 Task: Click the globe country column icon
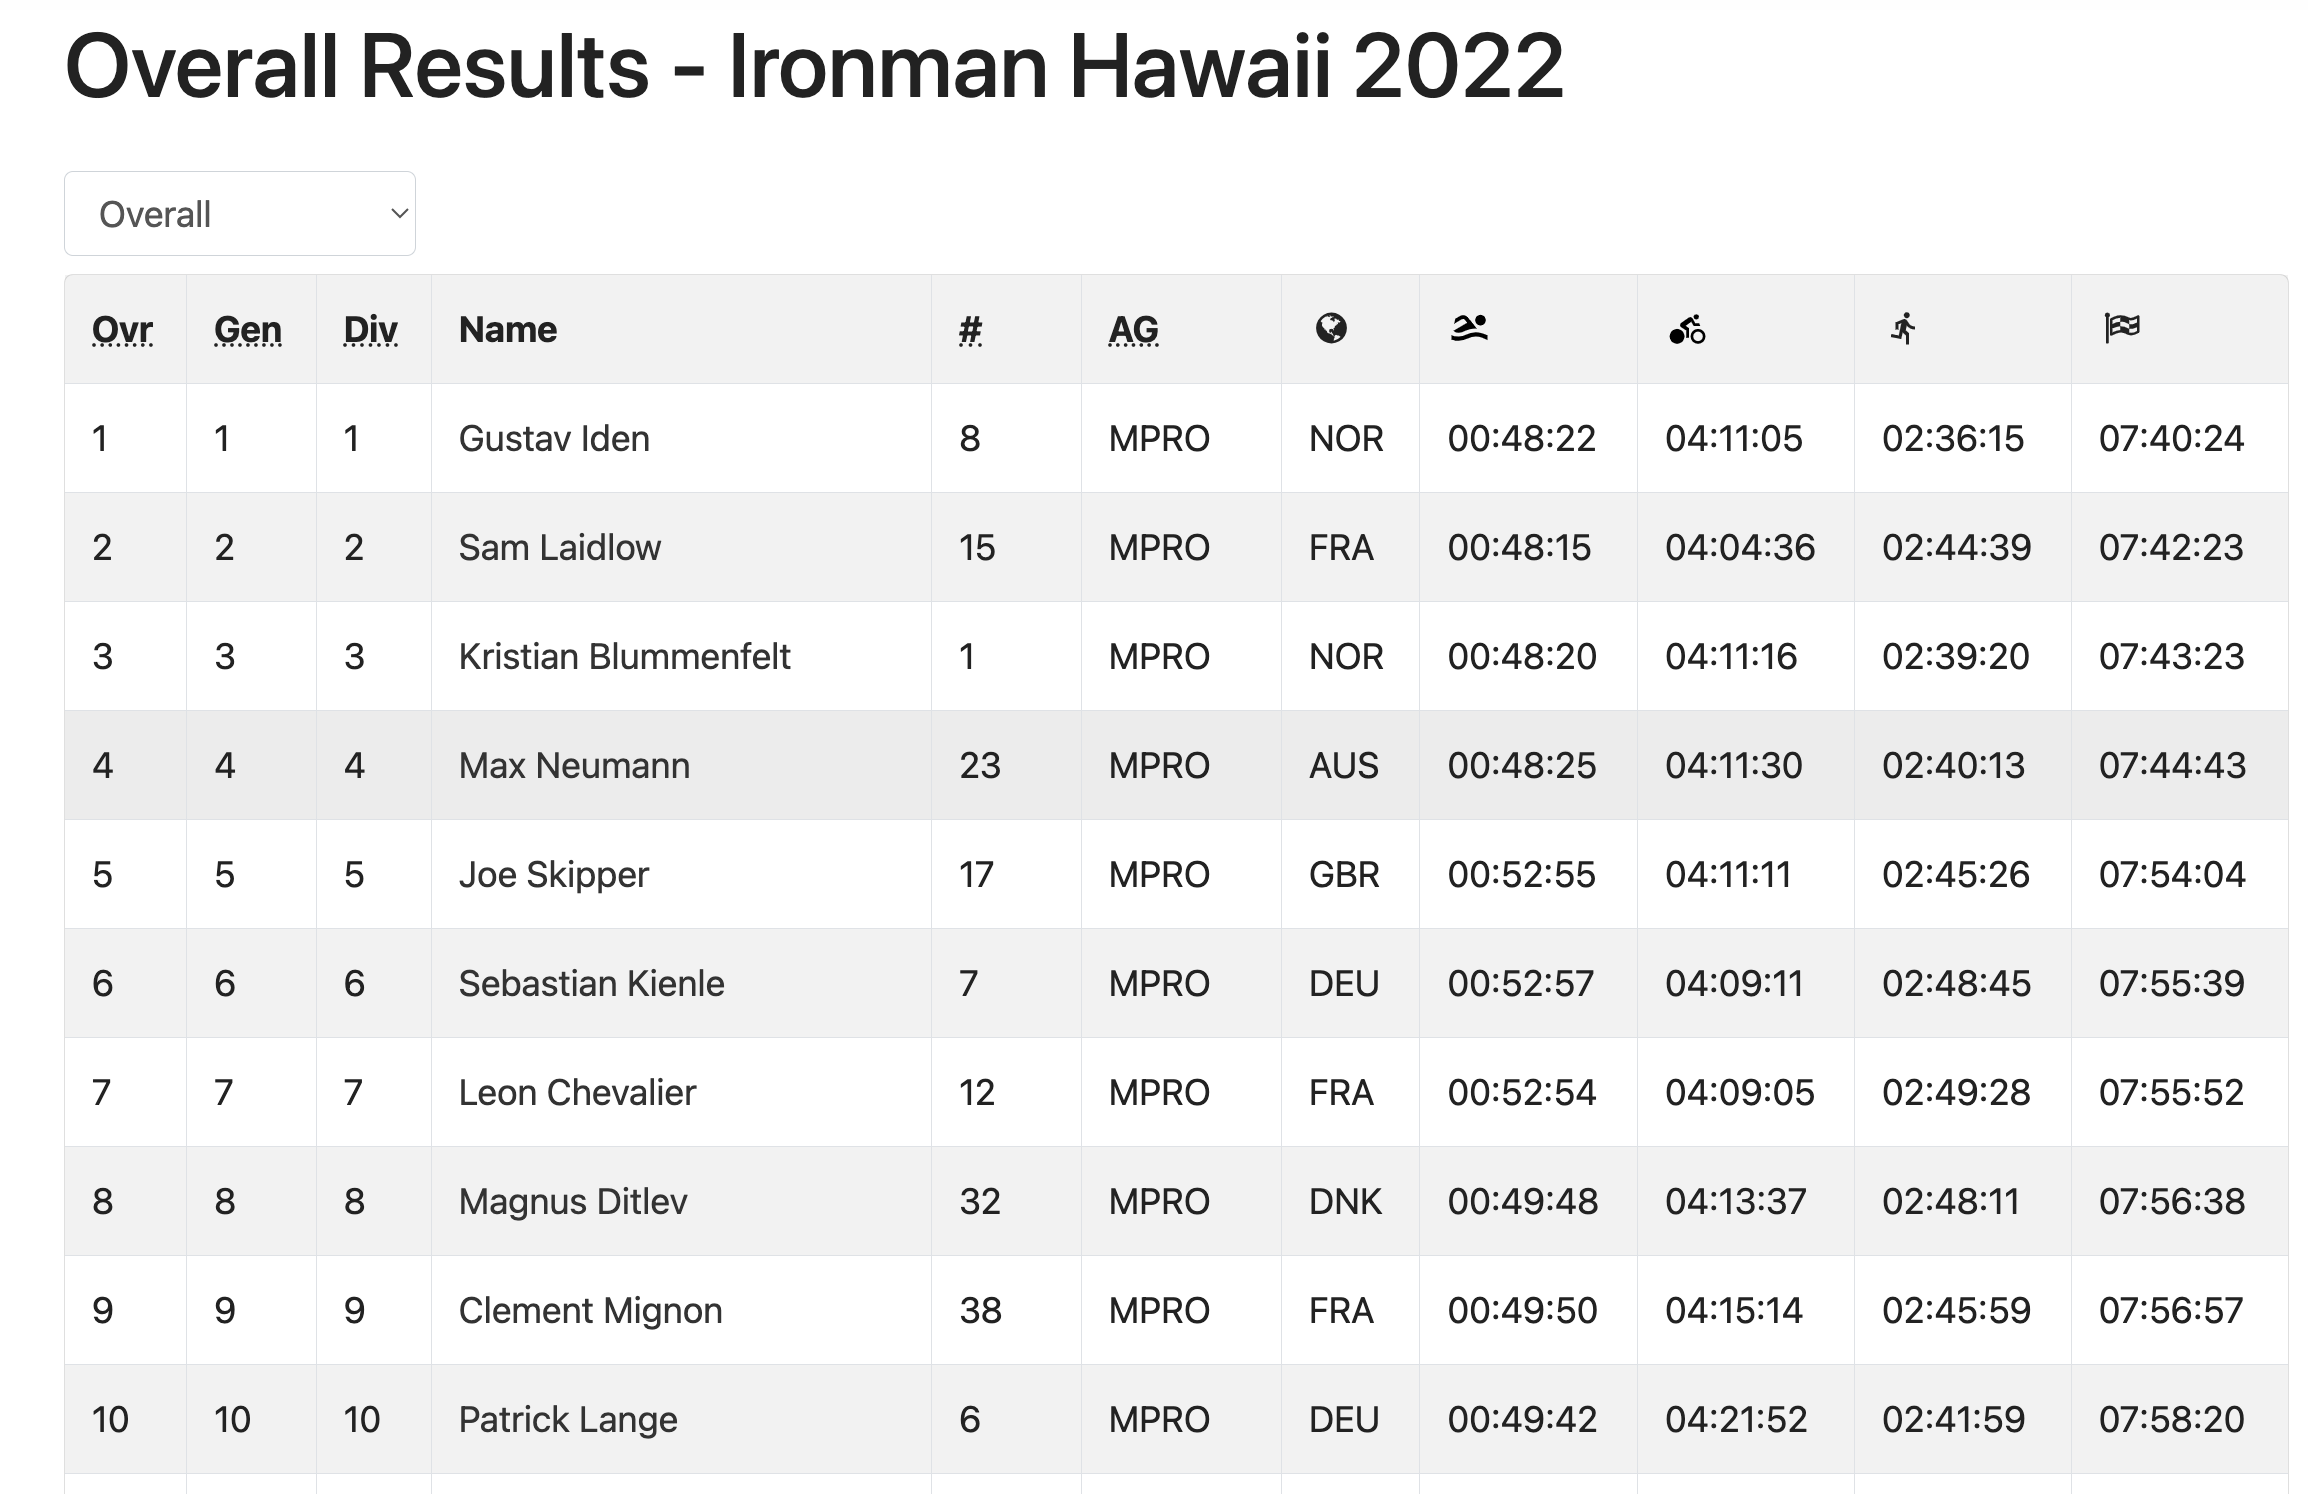pyautogui.click(x=1331, y=328)
